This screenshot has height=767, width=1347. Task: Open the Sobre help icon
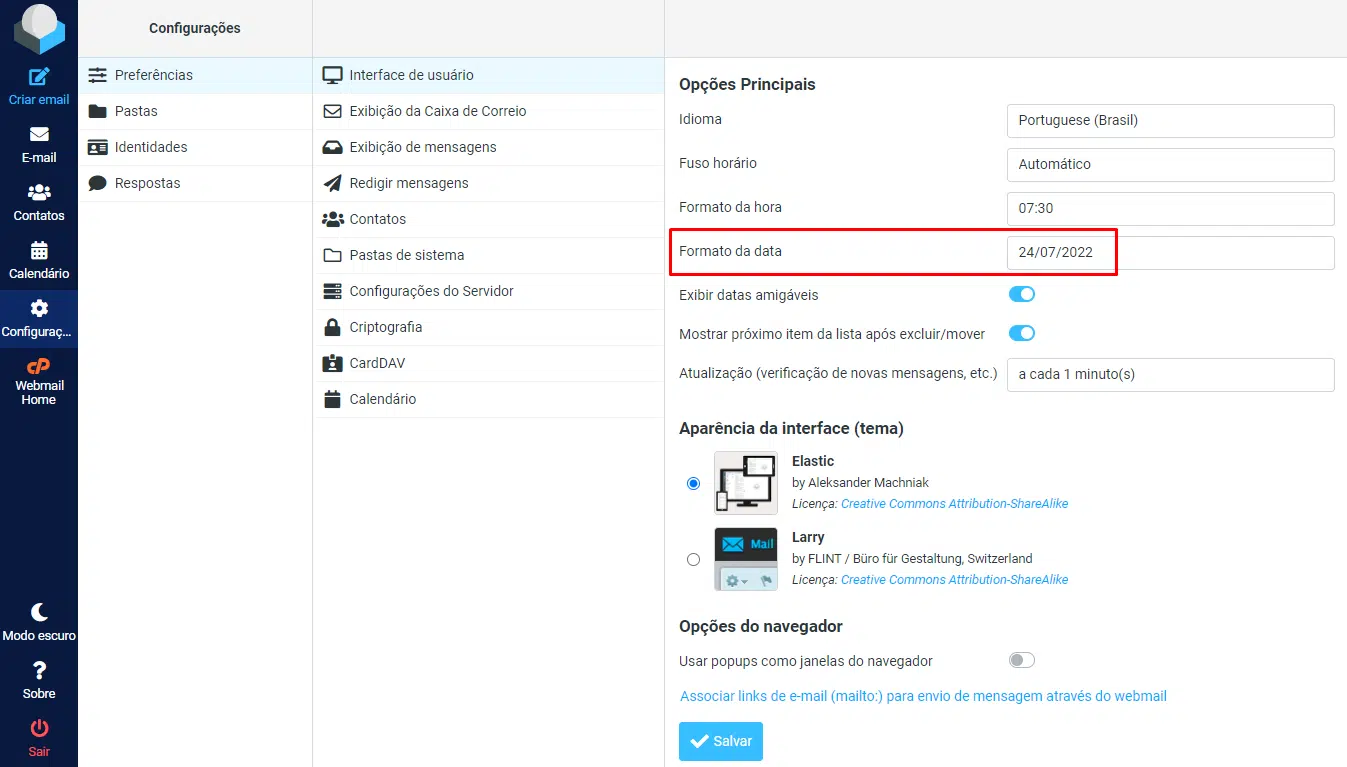[x=39, y=679]
